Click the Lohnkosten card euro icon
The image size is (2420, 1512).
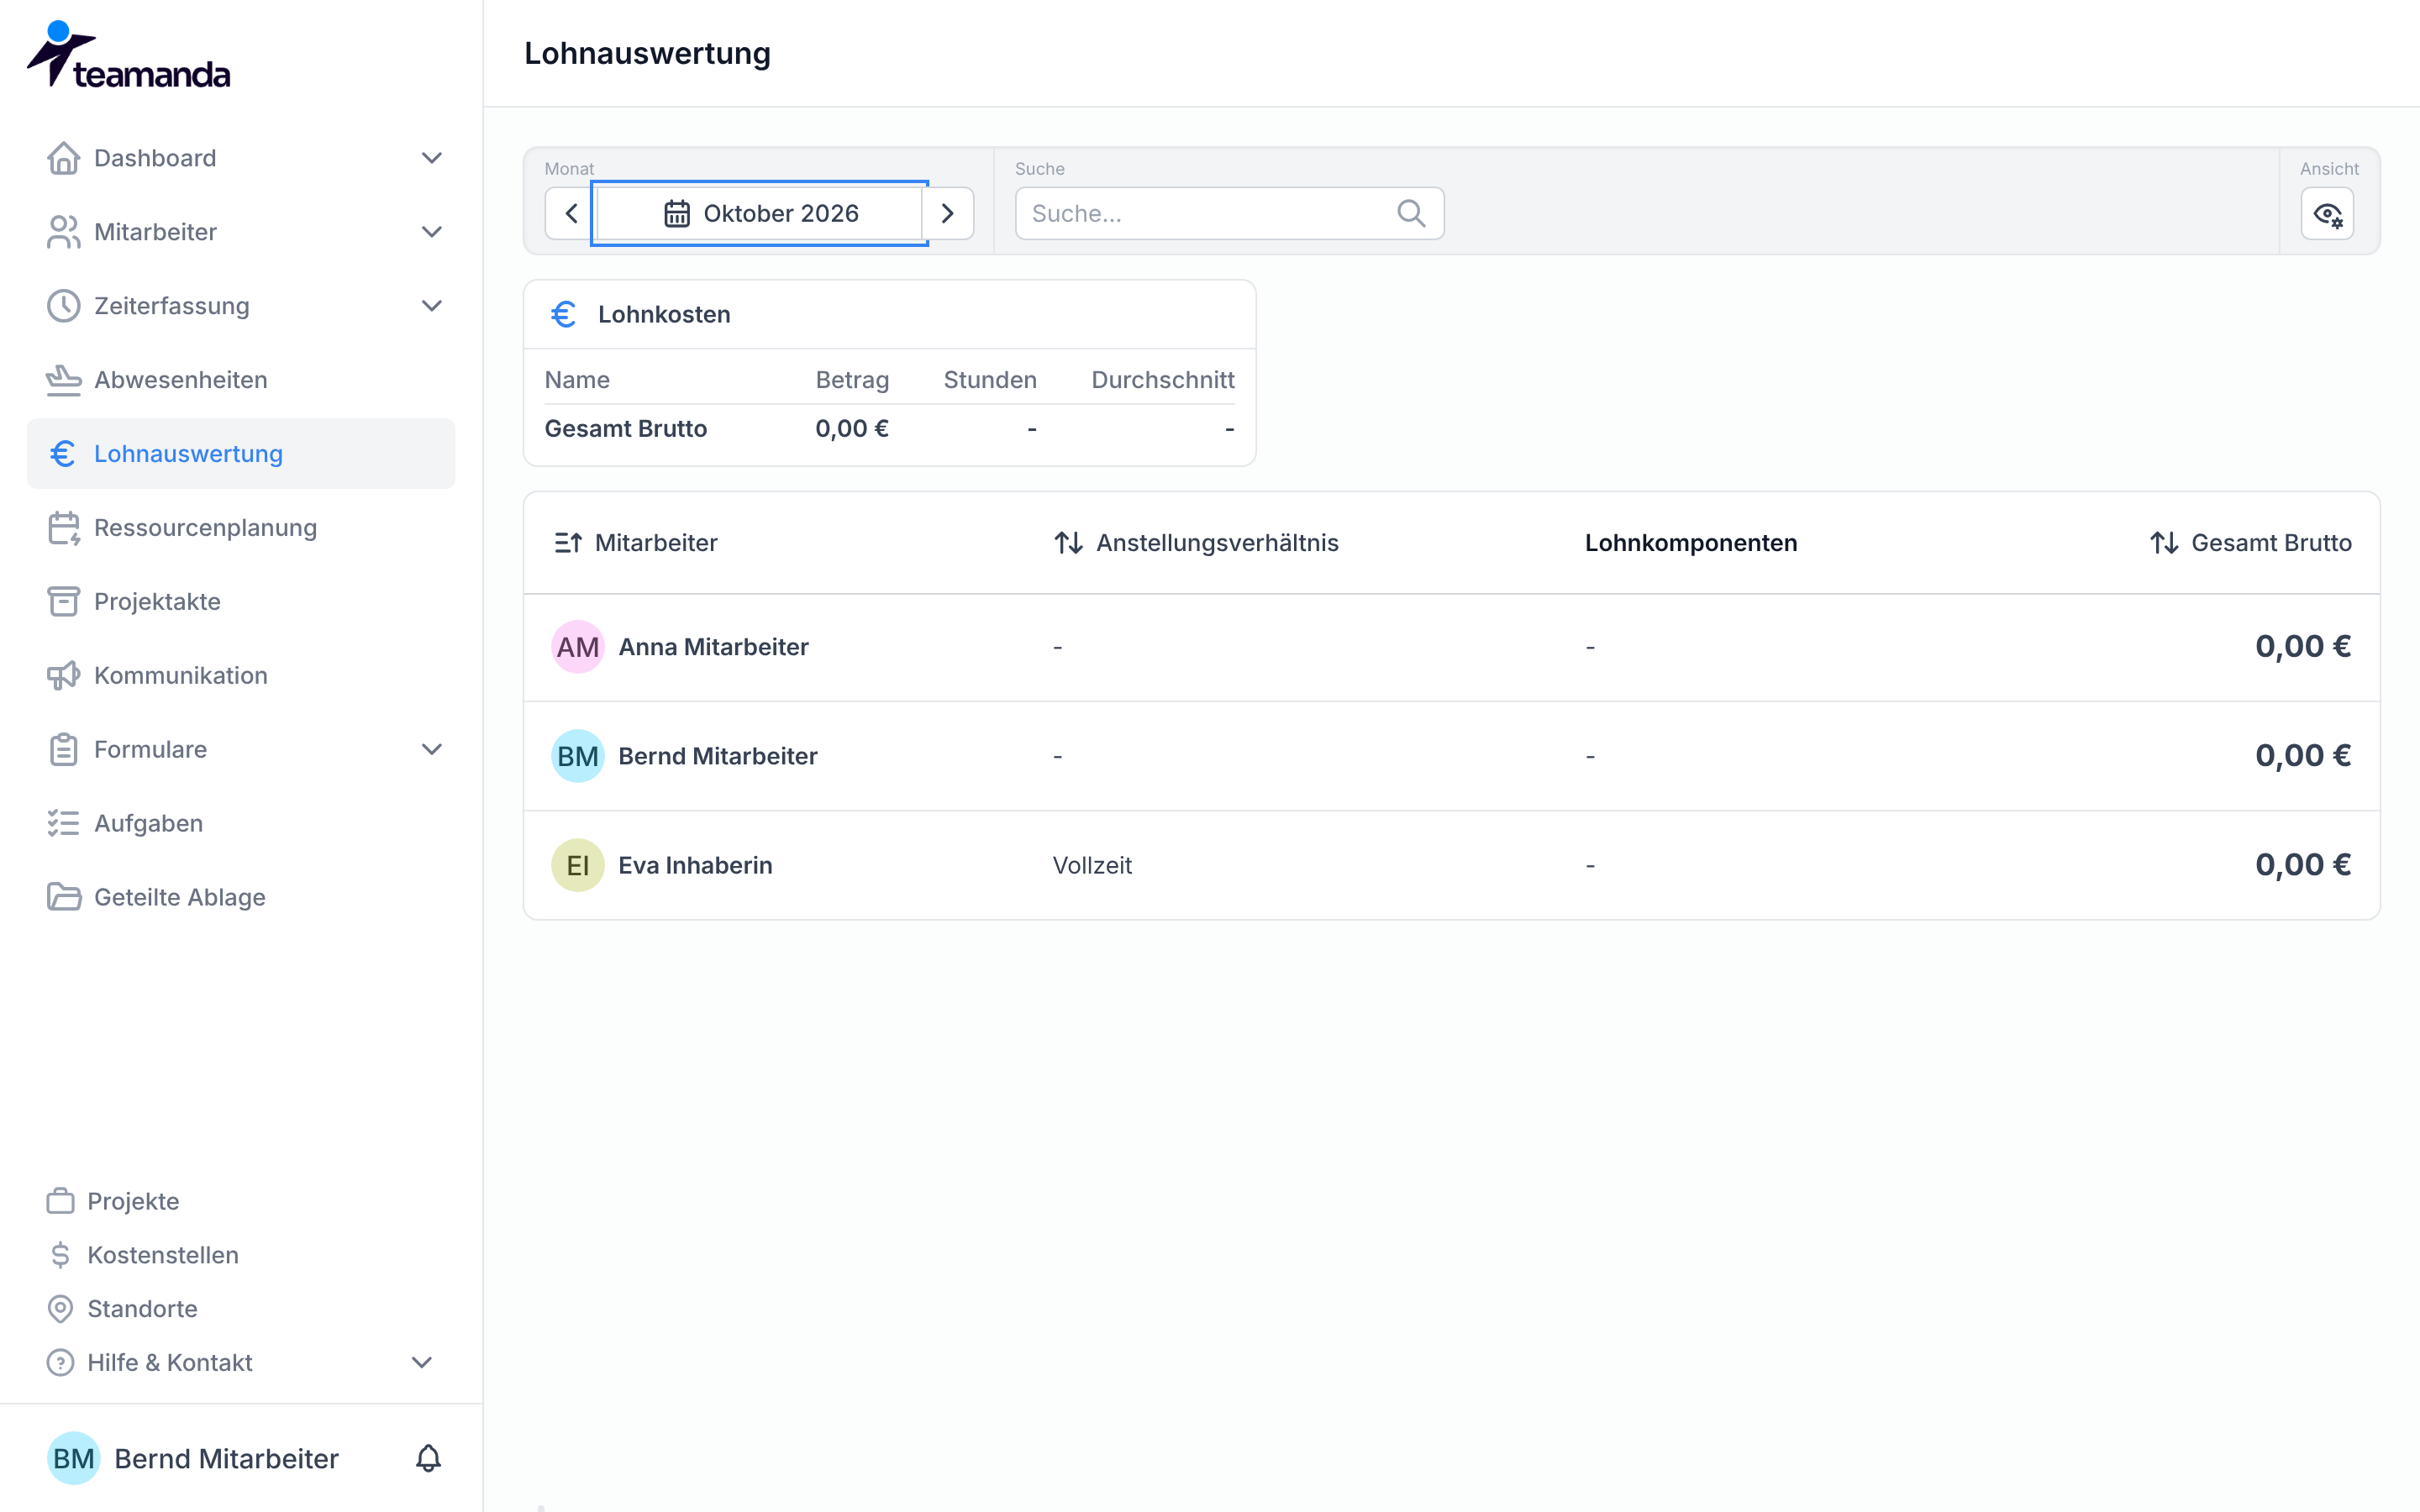(563, 314)
